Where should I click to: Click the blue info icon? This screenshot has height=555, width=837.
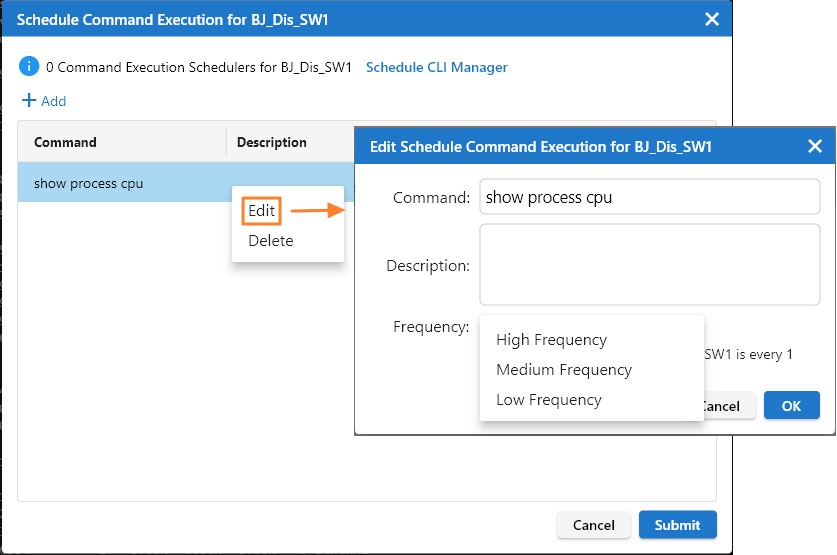(x=30, y=67)
